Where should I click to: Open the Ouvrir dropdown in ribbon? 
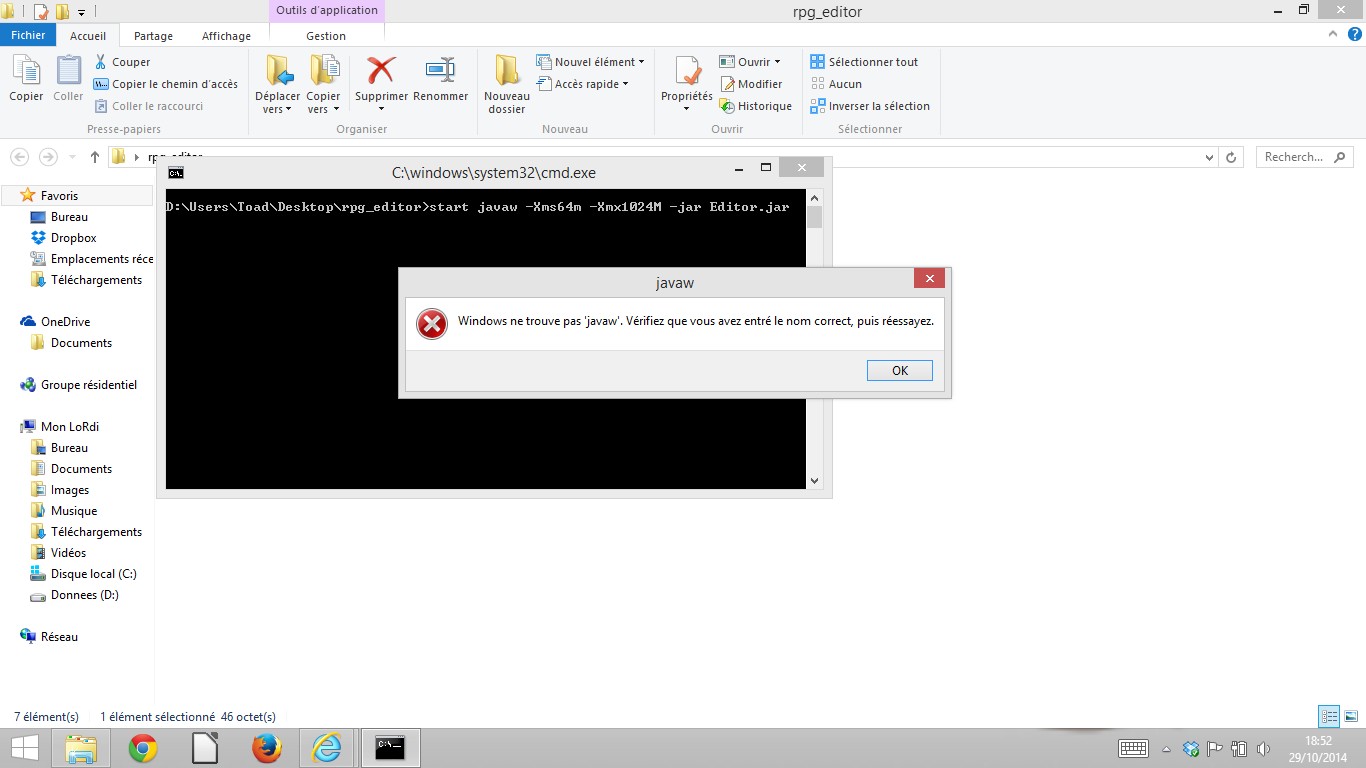coord(750,62)
